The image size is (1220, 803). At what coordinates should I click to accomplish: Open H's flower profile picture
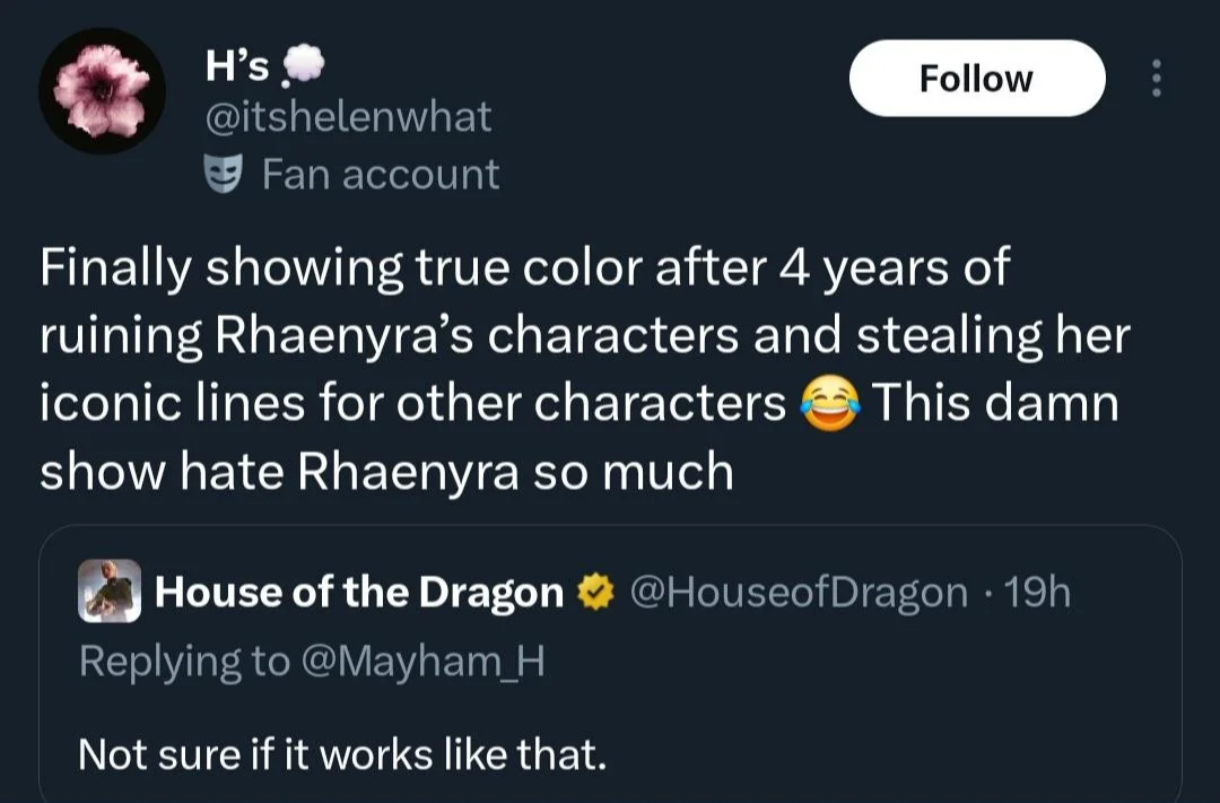point(102,91)
